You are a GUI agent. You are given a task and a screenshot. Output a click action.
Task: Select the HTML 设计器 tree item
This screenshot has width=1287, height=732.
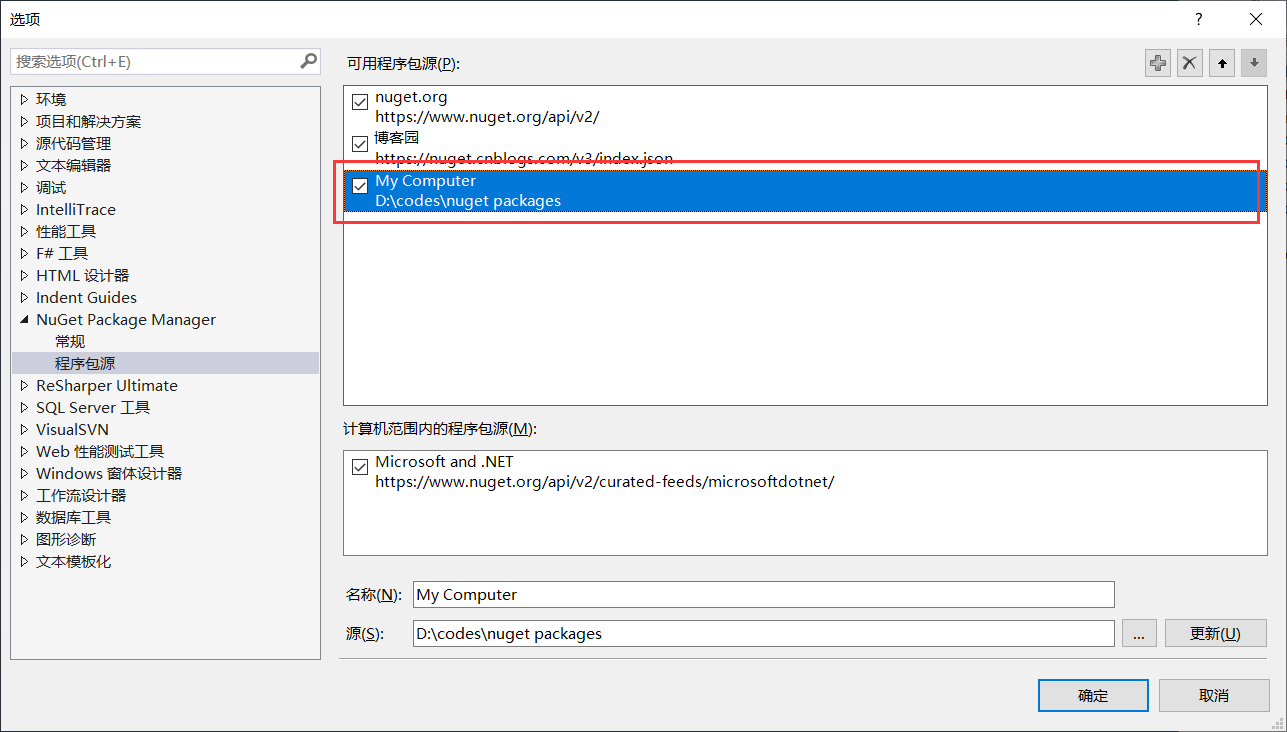click(83, 276)
